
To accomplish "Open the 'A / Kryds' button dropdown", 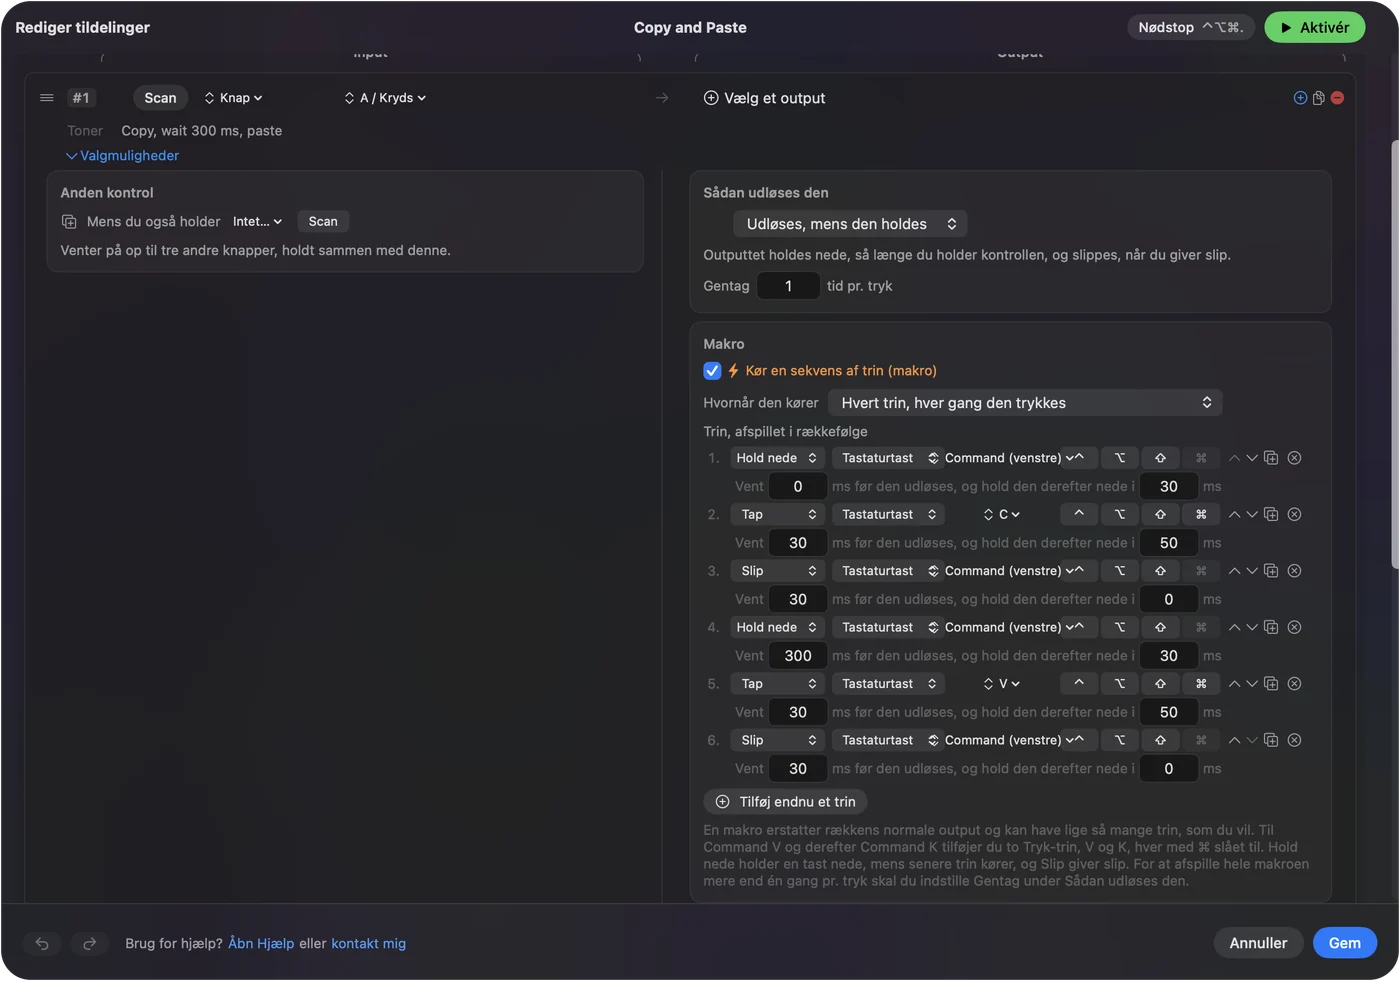I will coord(385,98).
